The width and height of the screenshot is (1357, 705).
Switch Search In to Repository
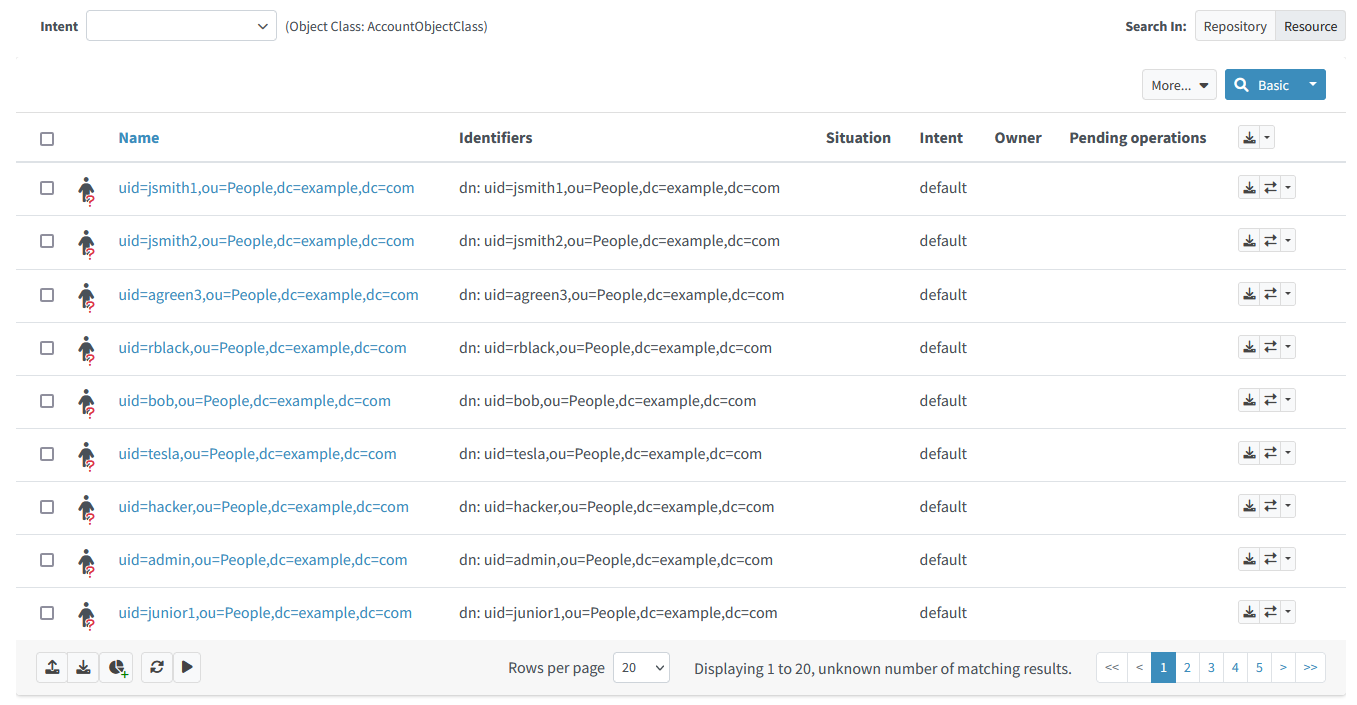tap(1234, 25)
